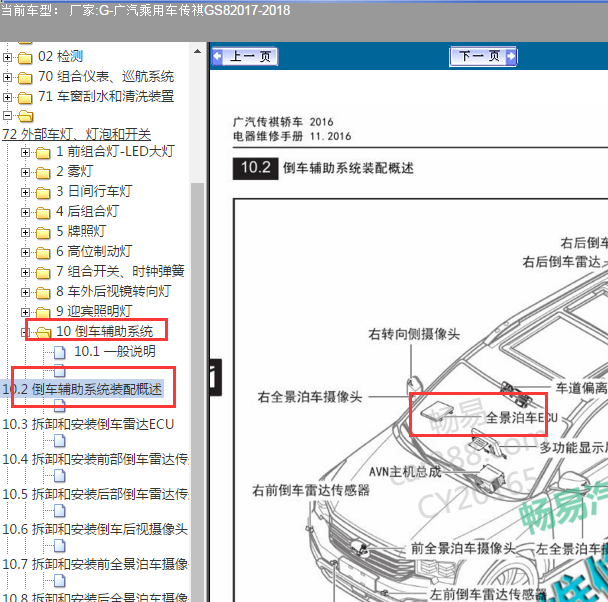Click 全景泊车ECU label in diagram

pos(522,418)
